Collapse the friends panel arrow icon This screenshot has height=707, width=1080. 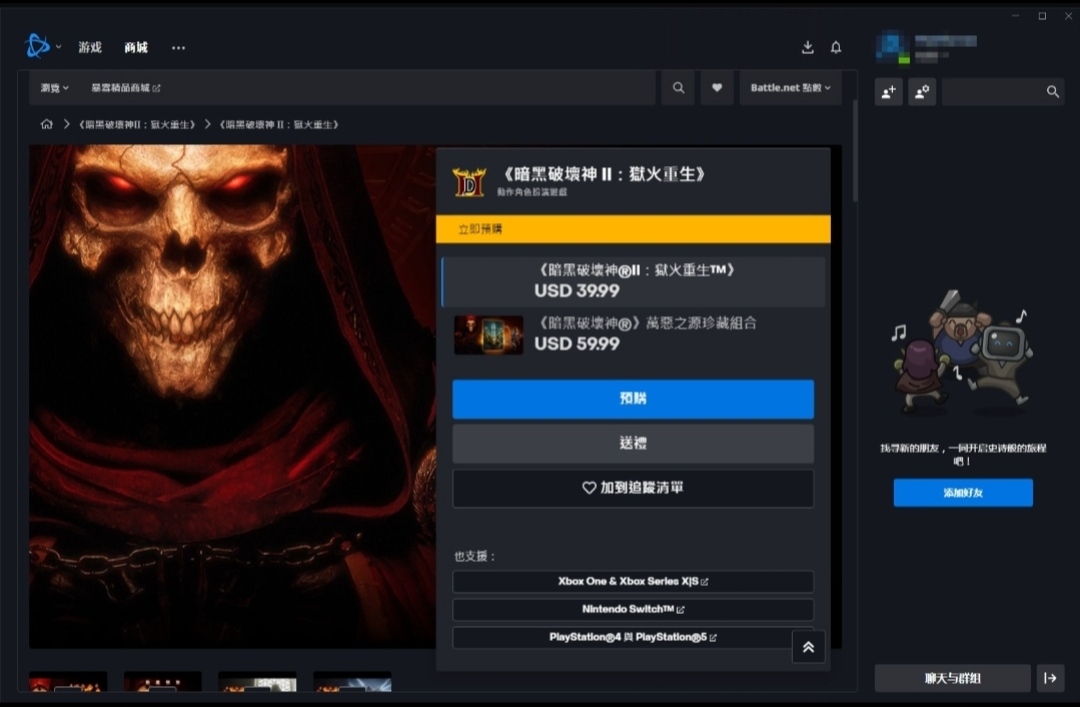point(1050,678)
